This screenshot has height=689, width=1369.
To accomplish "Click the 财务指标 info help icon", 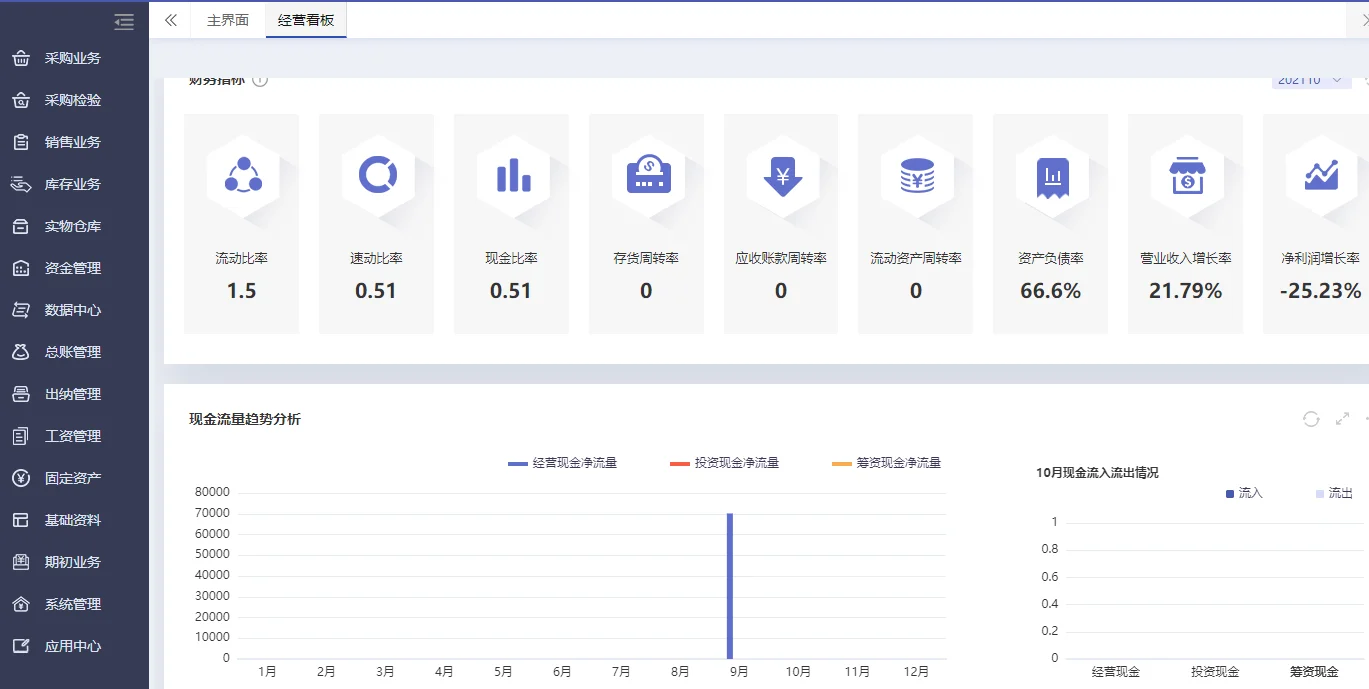I will tap(260, 80).
